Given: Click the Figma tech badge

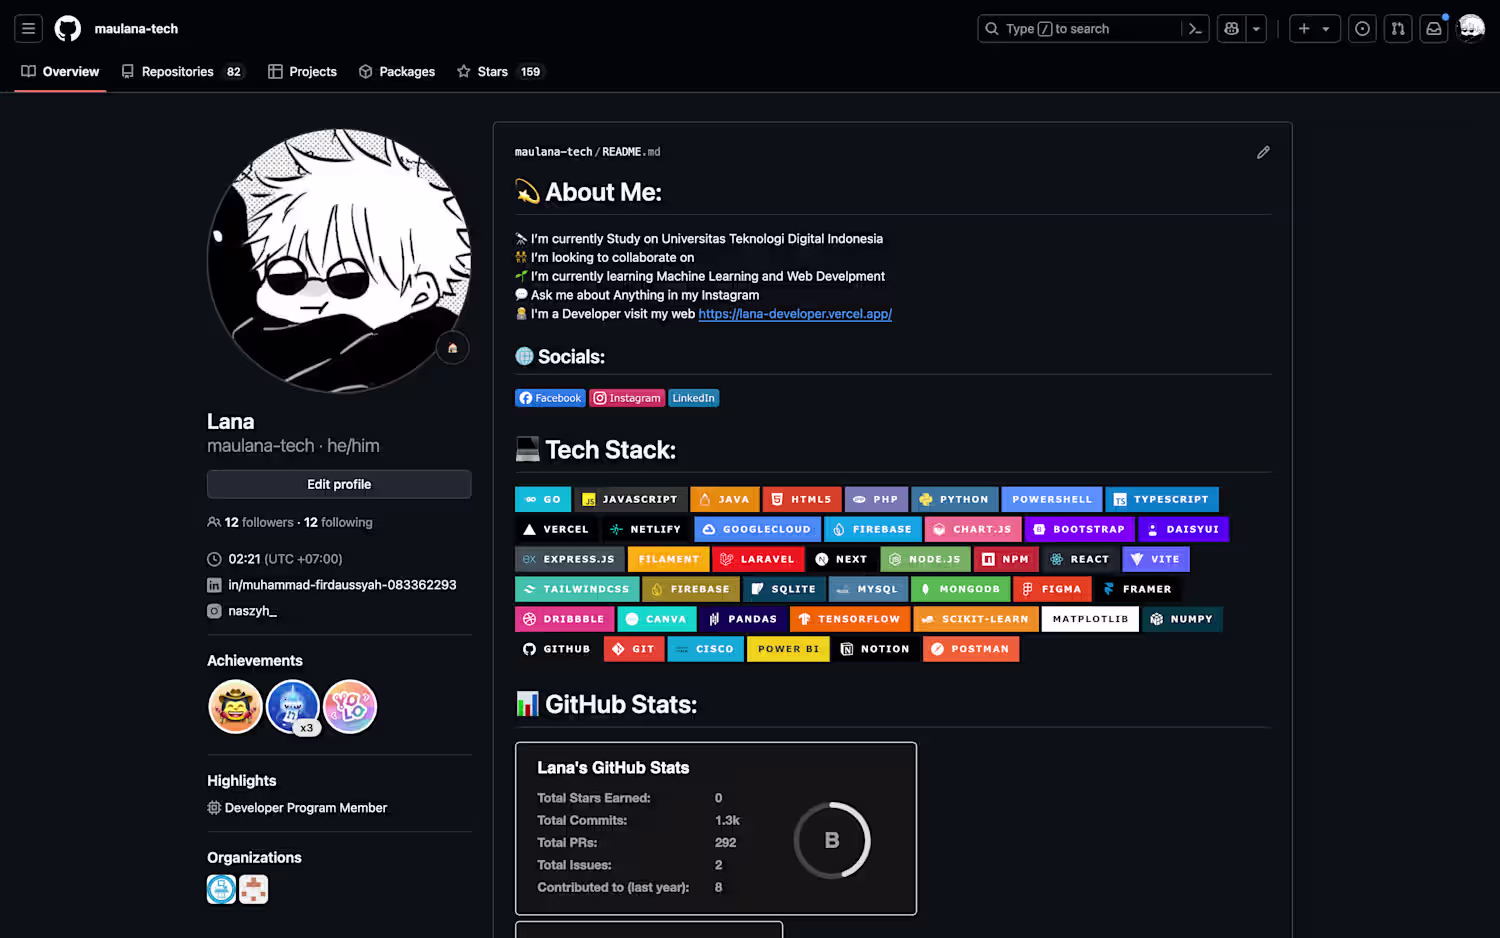Looking at the screenshot, I should tap(1052, 589).
